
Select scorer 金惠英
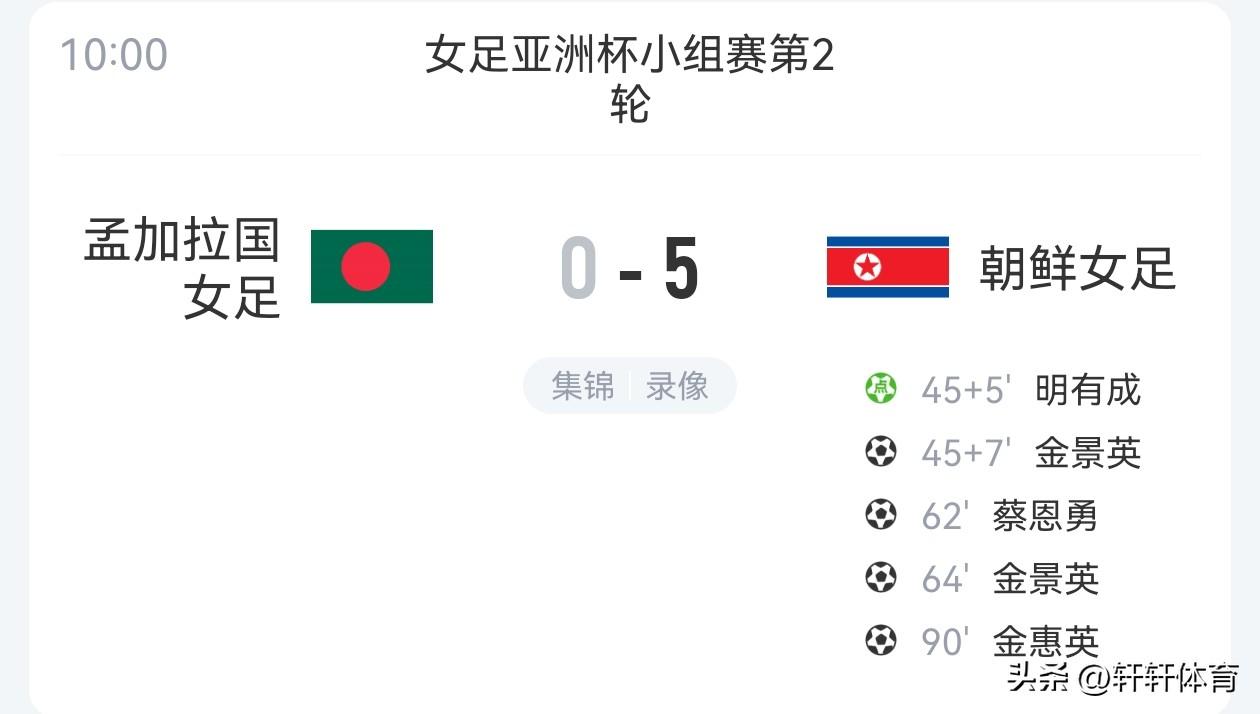[x=1045, y=641]
